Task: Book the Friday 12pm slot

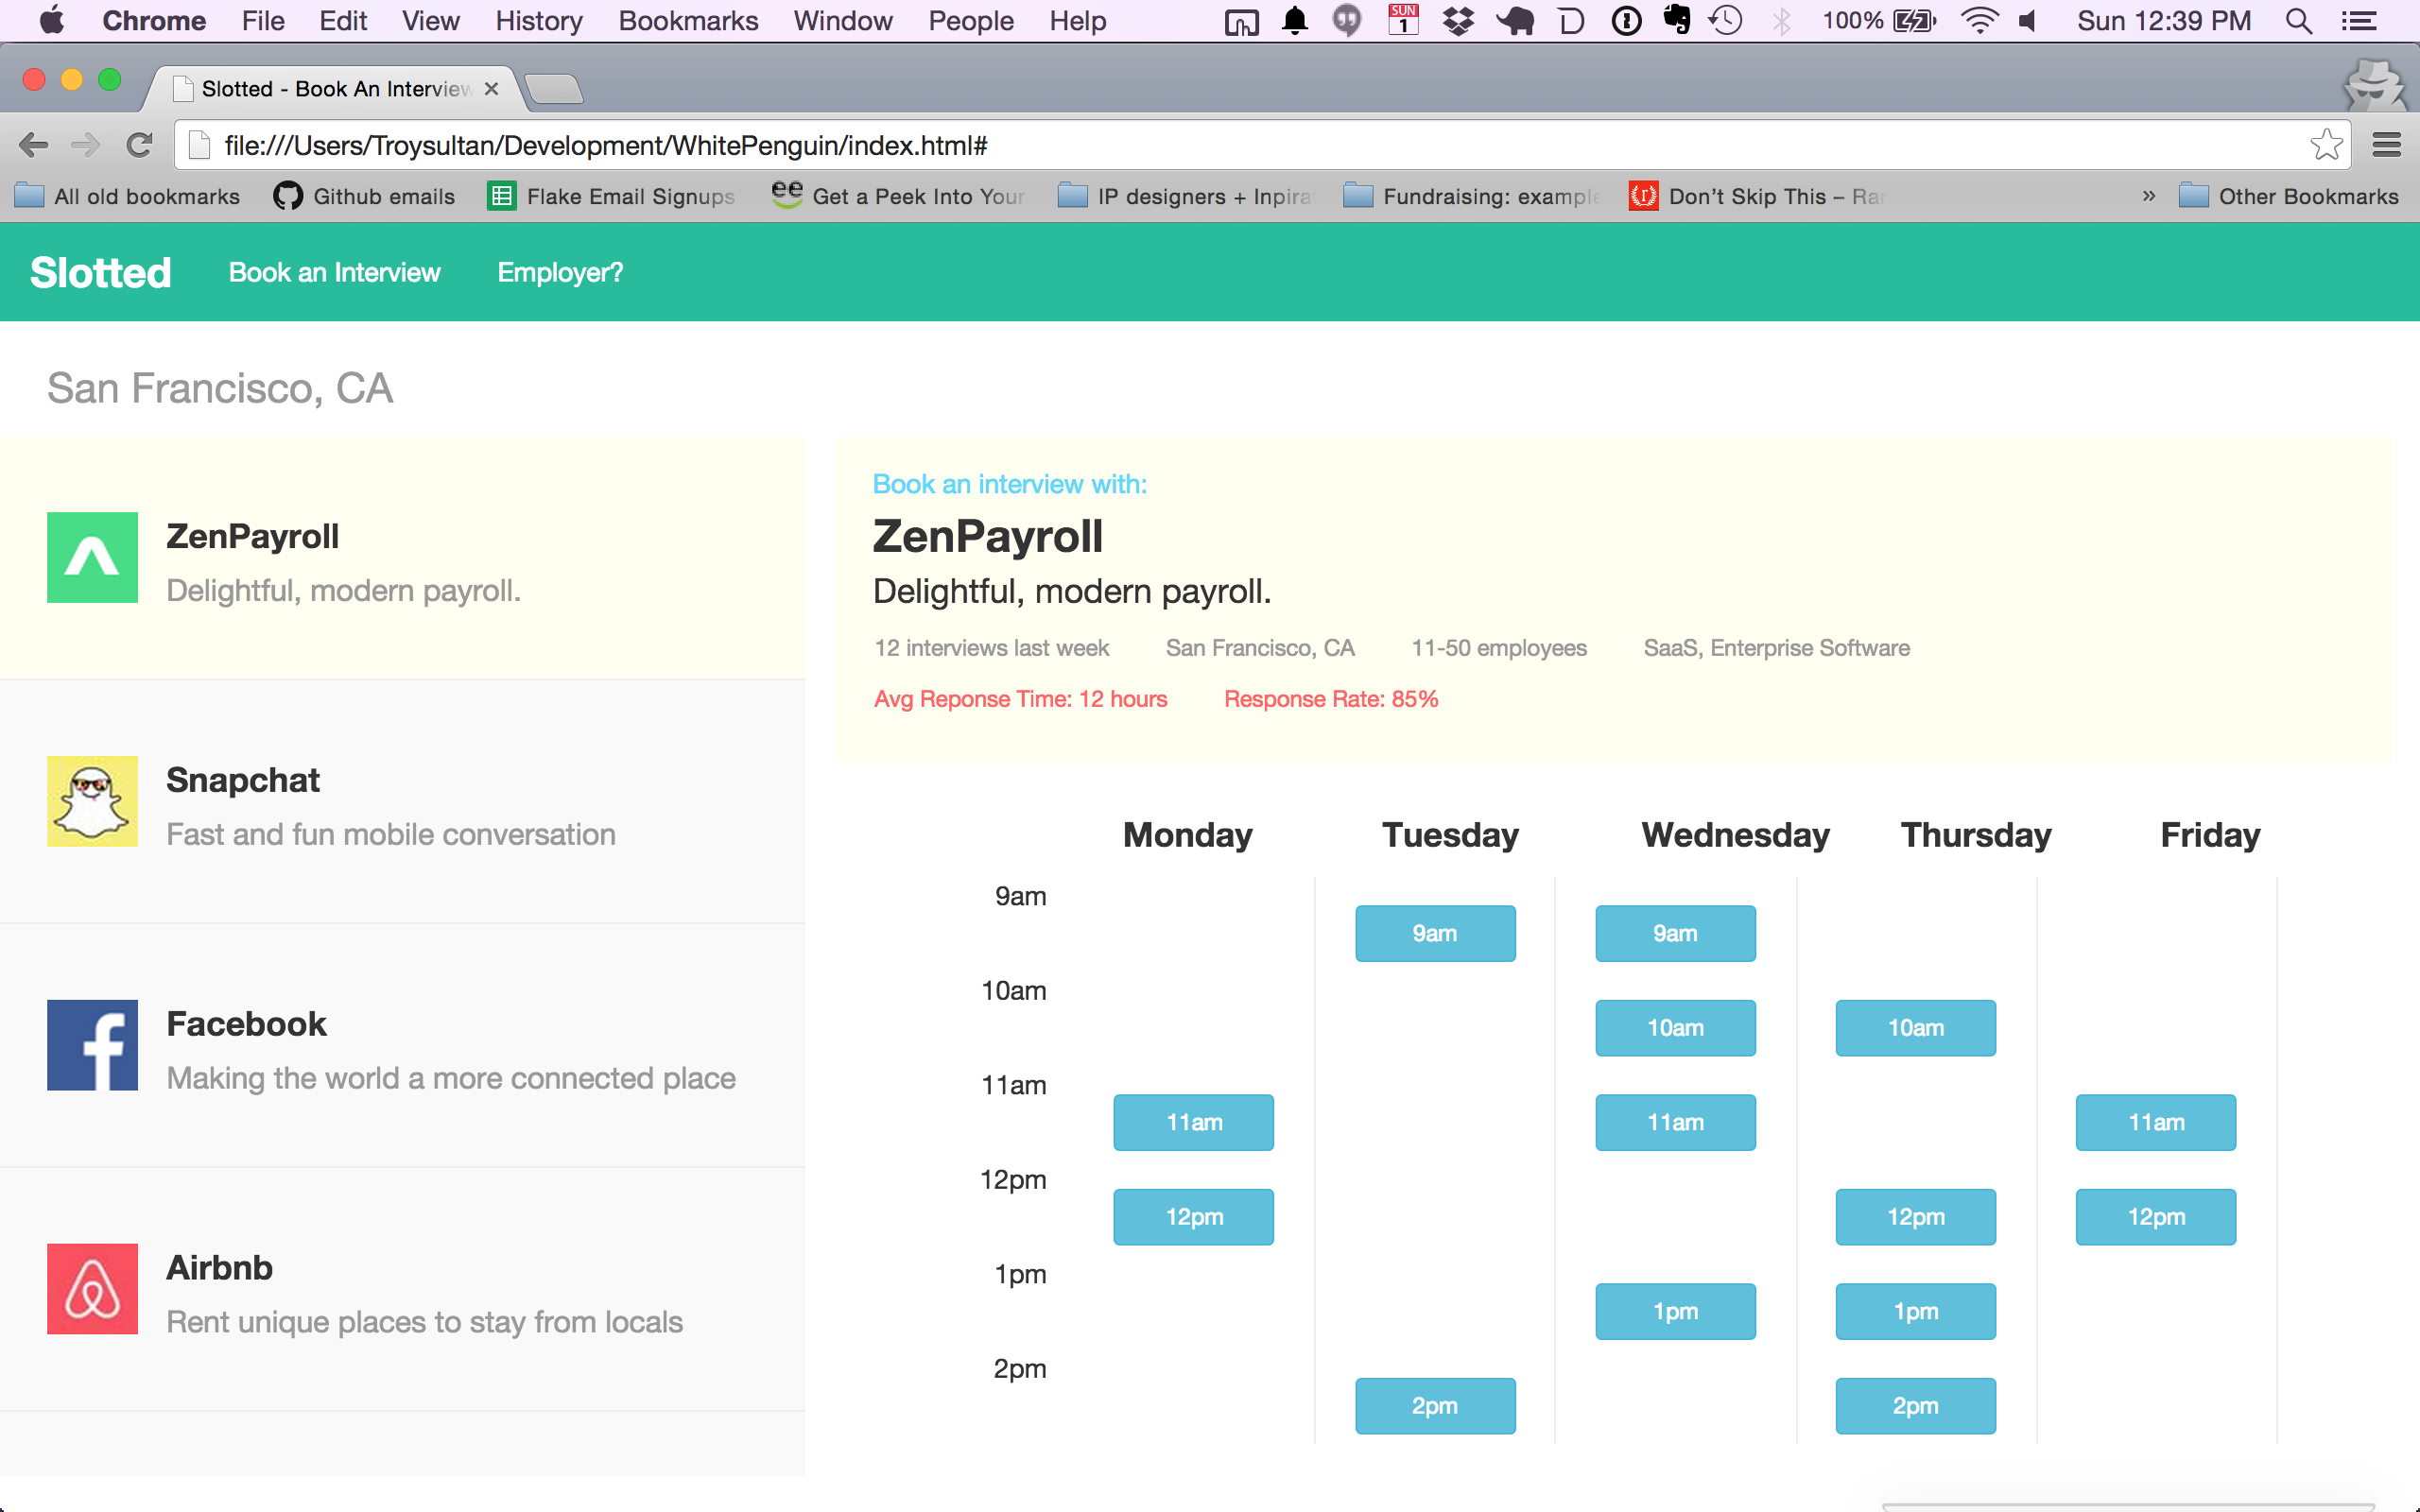Action: (x=2155, y=1217)
